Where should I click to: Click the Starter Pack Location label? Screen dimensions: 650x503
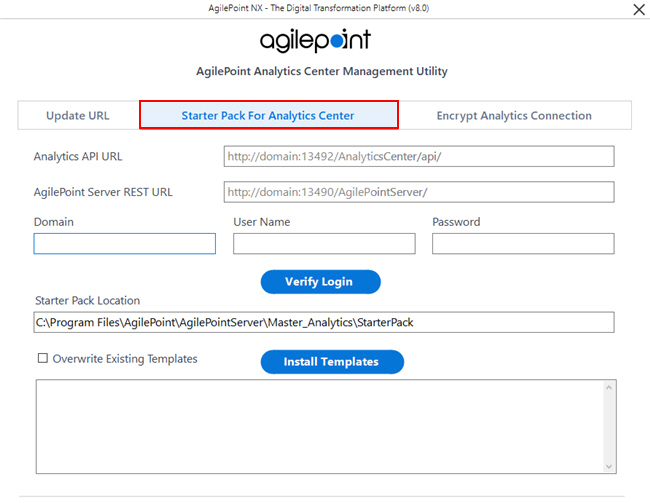(87, 300)
